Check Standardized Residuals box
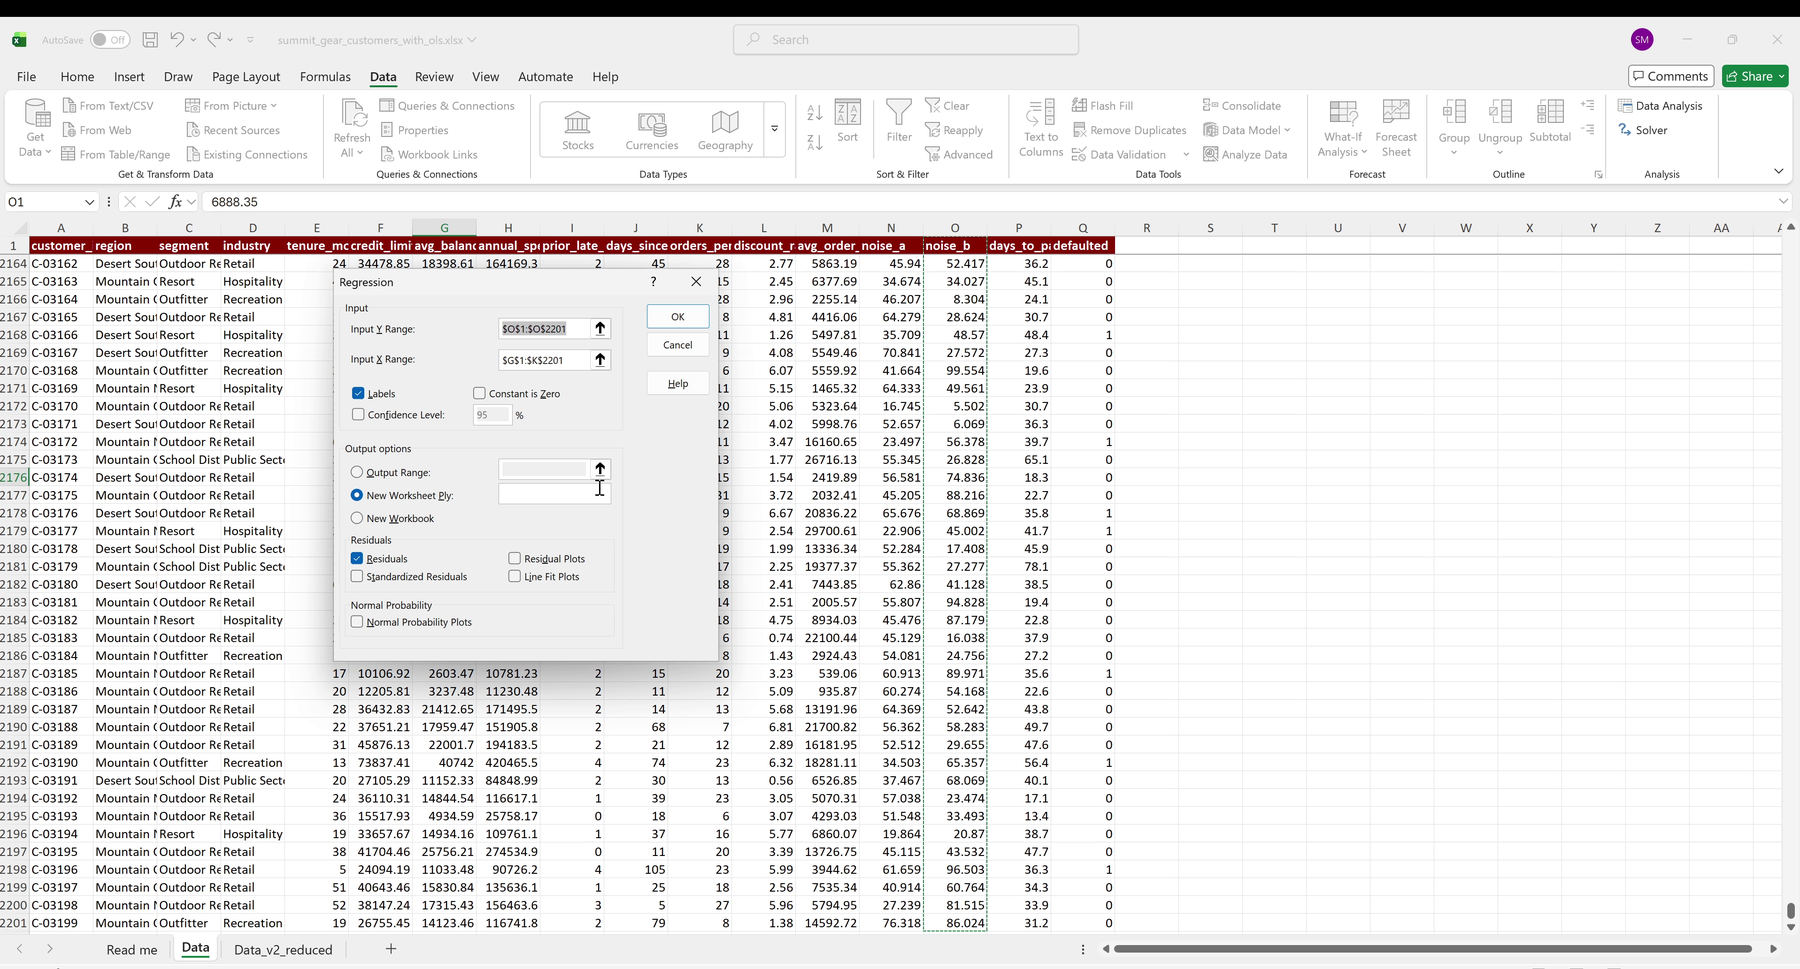The image size is (1800, 969). (357, 576)
